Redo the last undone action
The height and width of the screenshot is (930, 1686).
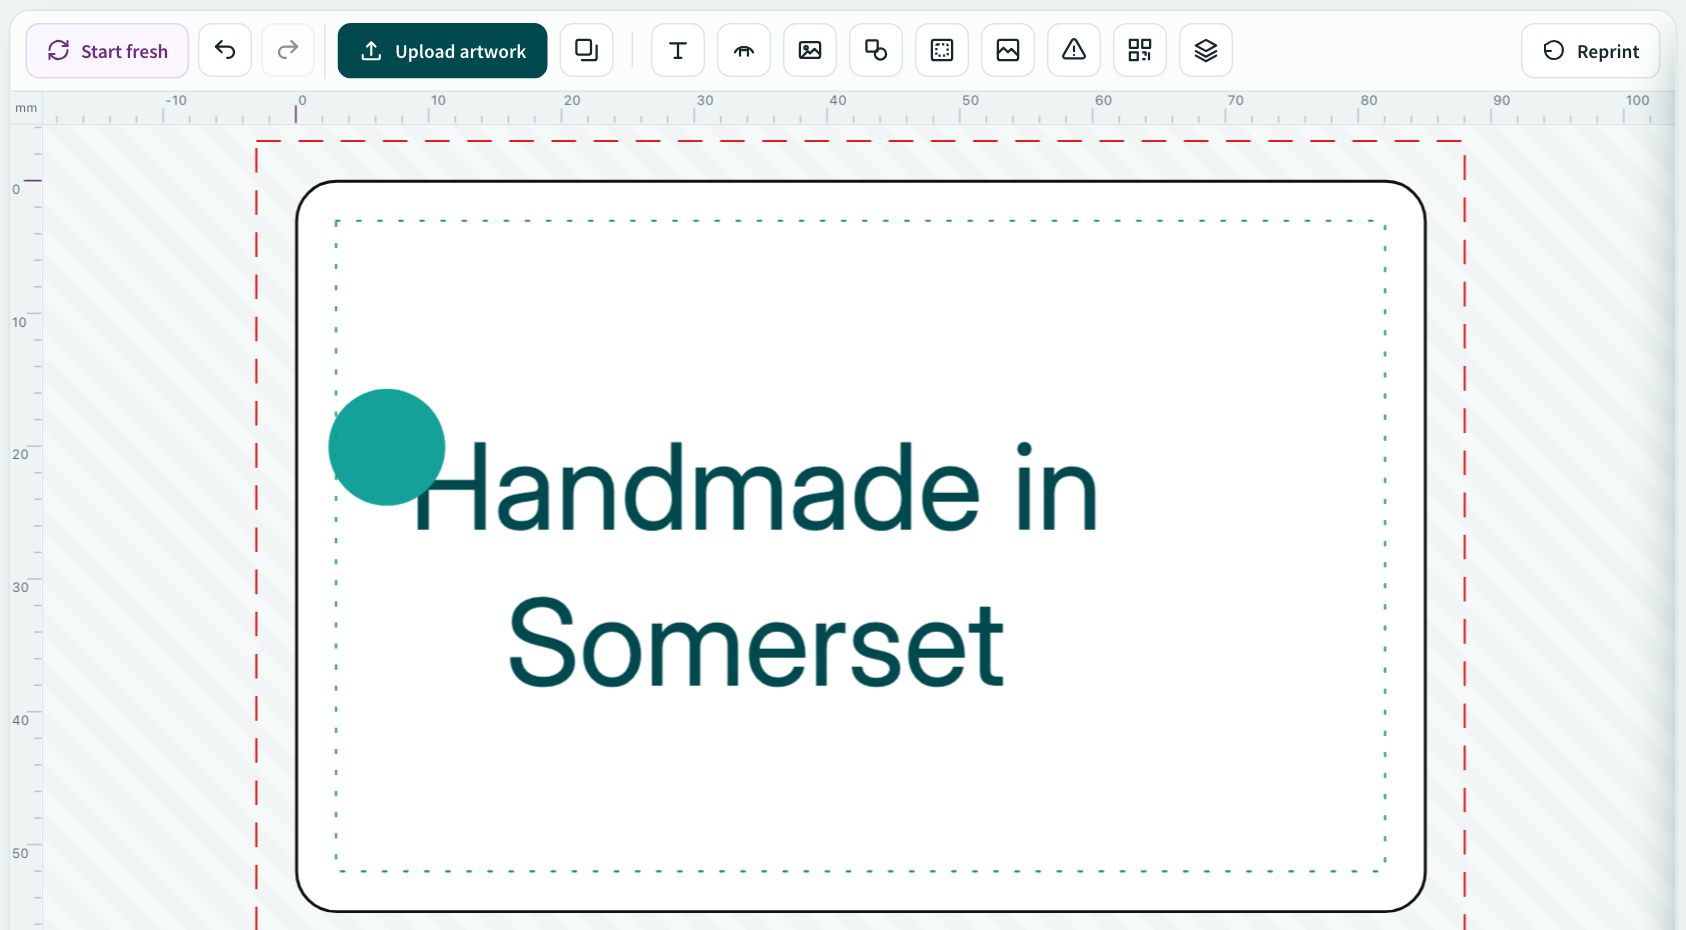288,51
